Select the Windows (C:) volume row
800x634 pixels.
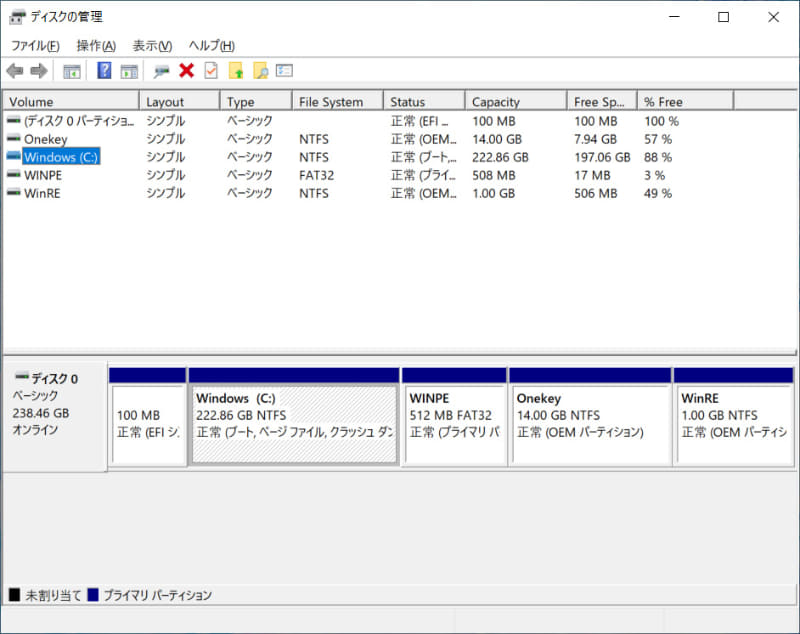pos(61,157)
